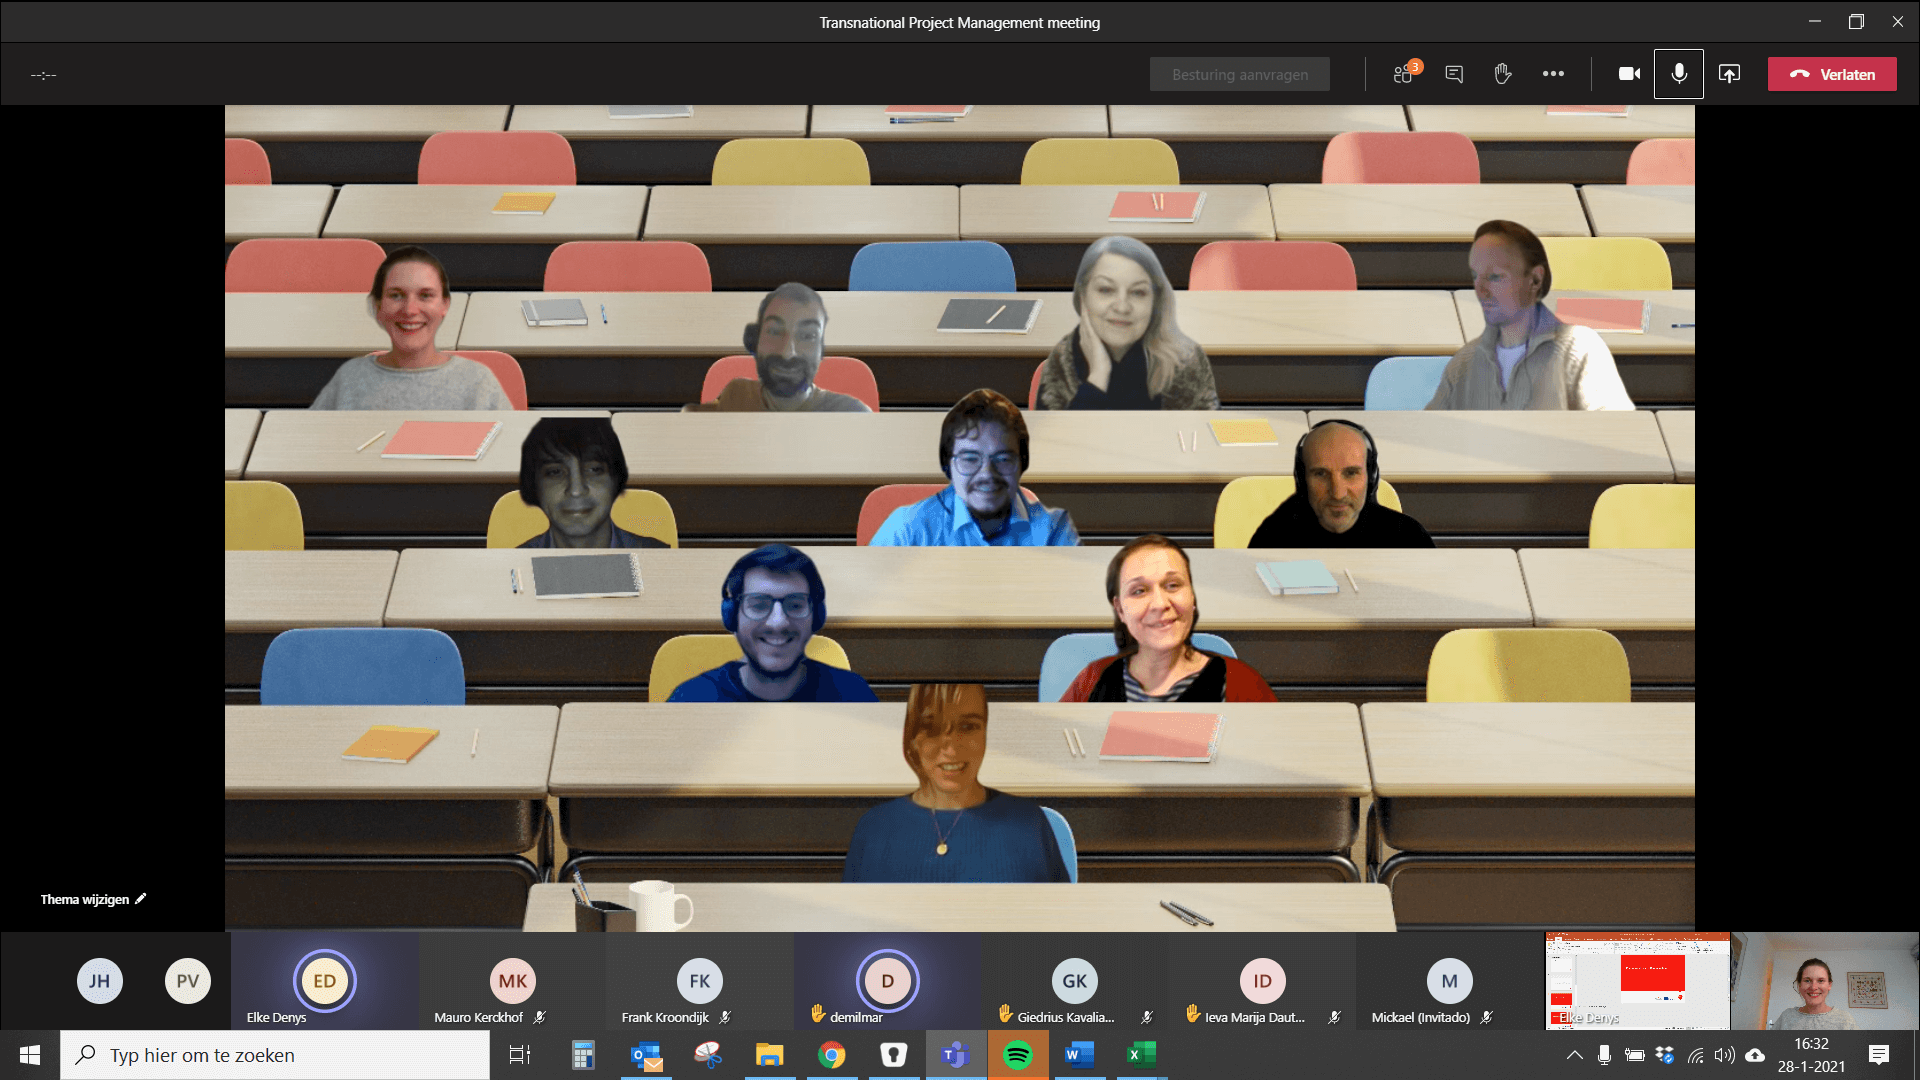Open the Windows notification center
This screenshot has width=1920, height=1080.
point(1879,1055)
